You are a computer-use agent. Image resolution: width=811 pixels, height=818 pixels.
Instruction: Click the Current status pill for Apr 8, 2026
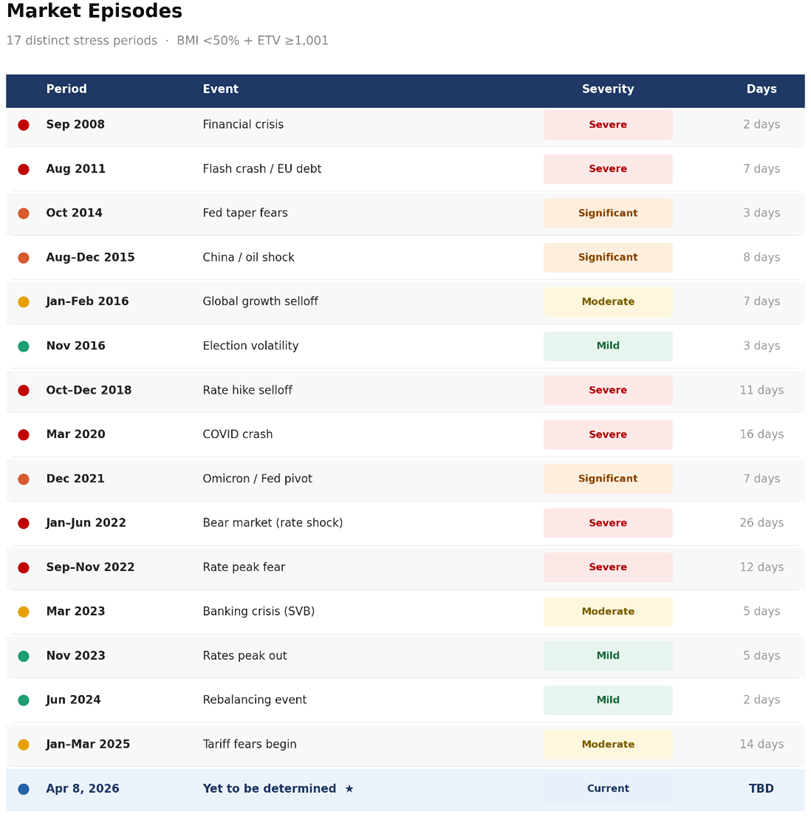607,788
